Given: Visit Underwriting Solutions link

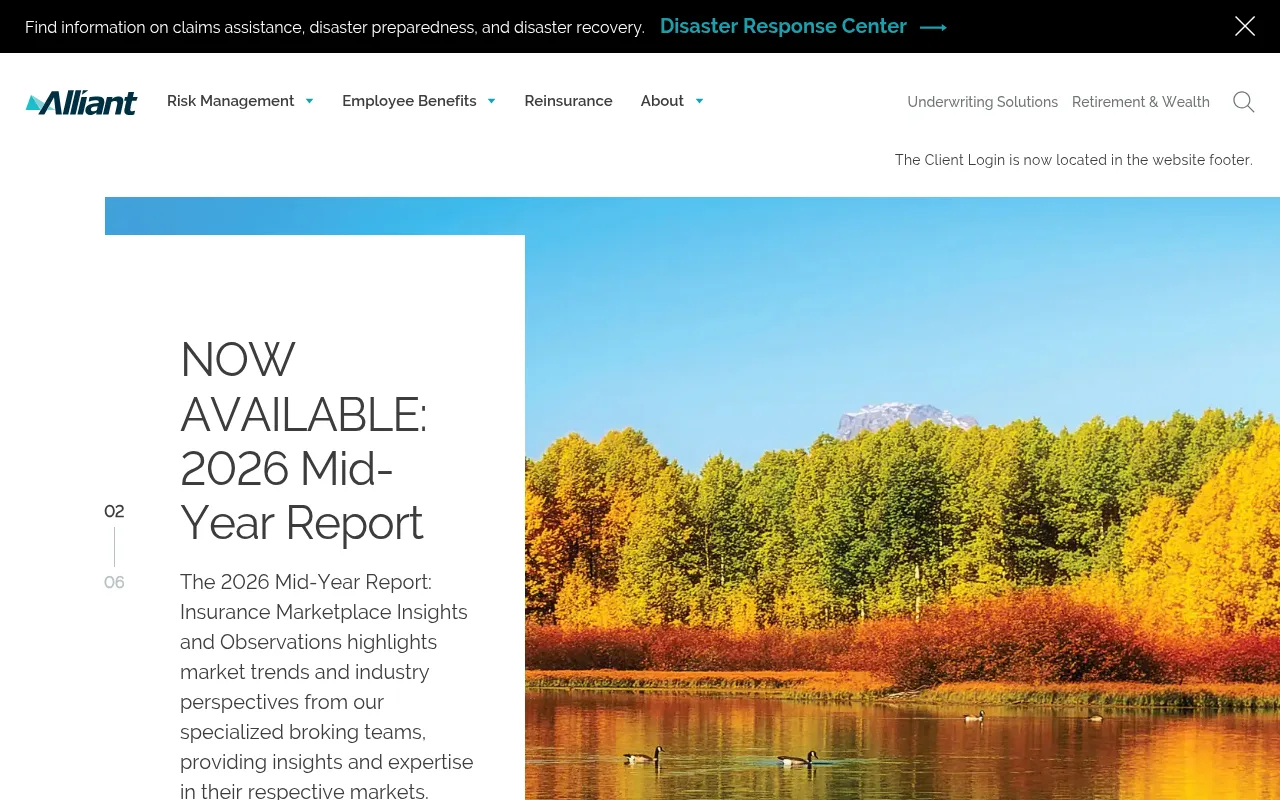Looking at the screenshot, I should pyautogui.click(x=982, y=102).
